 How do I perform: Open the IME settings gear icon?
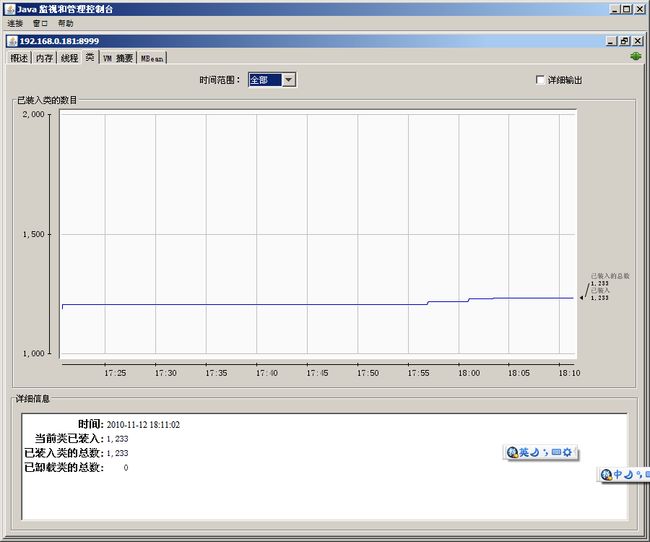567,452
